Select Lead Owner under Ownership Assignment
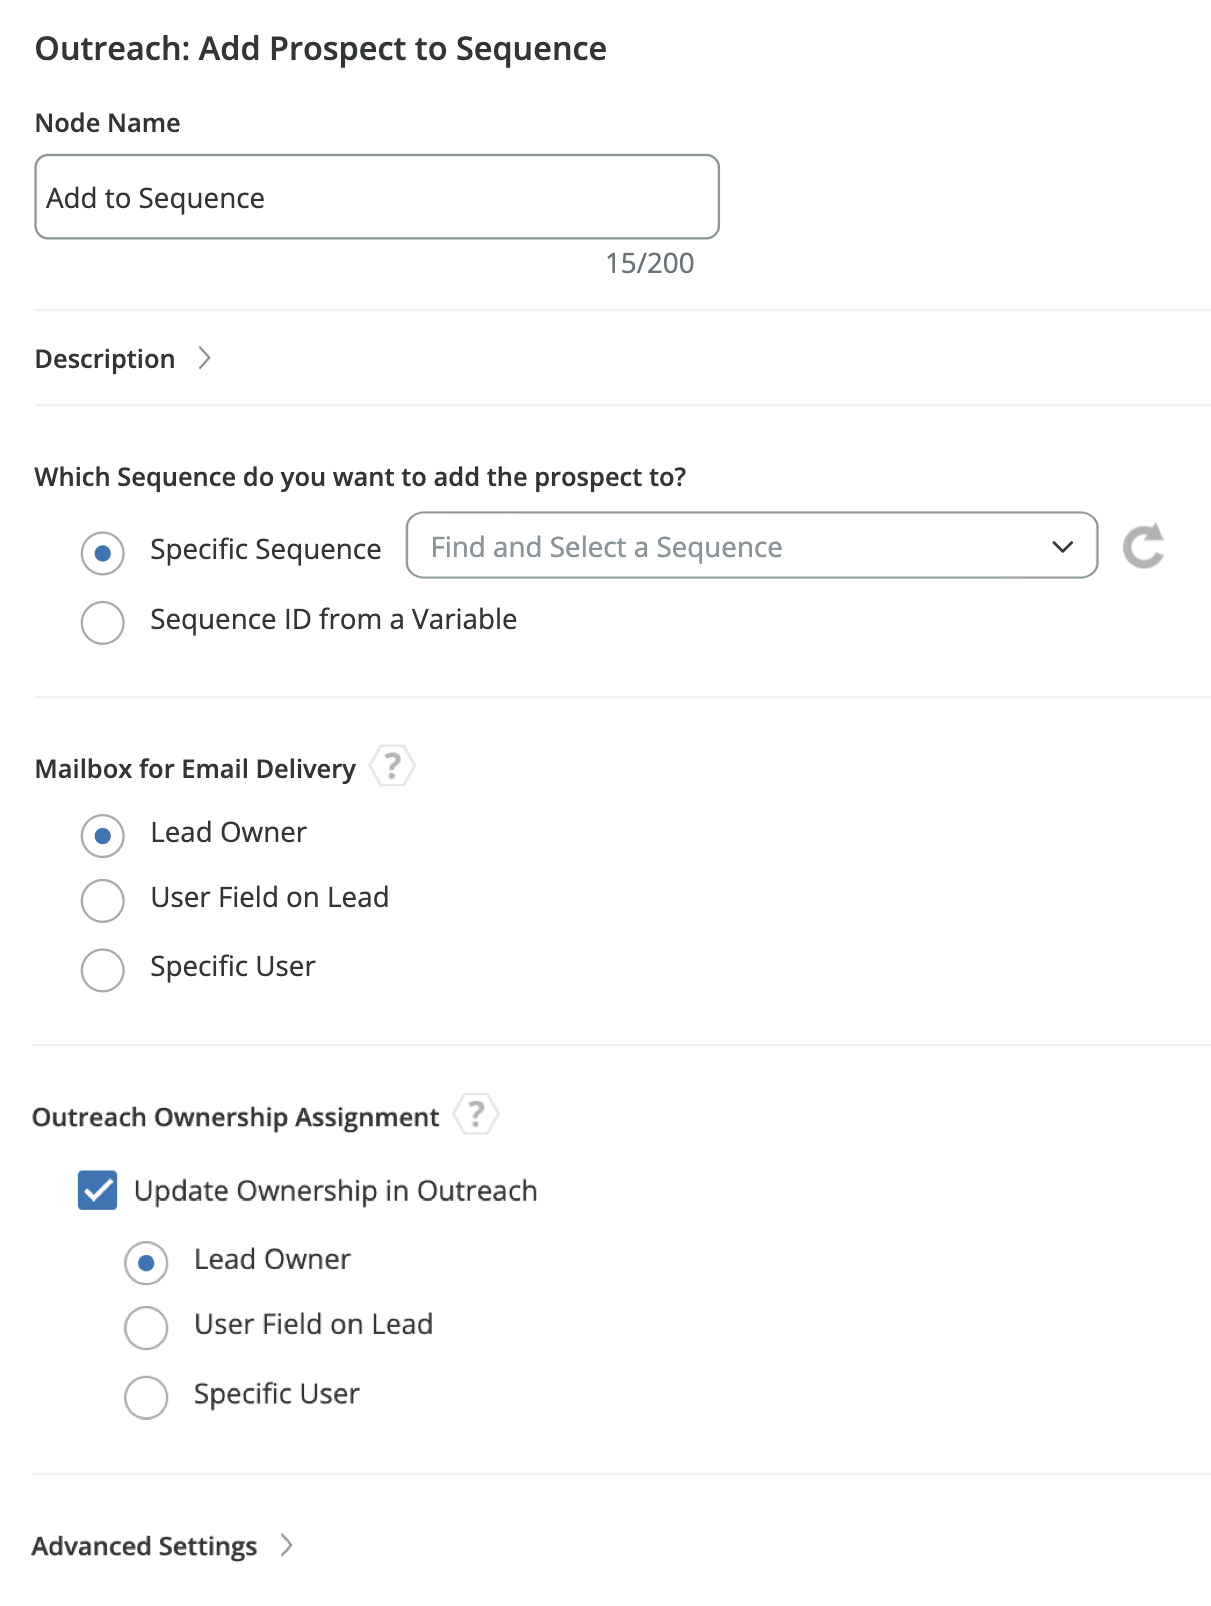The width and height of the screenshot is (1211, 1606). (146, 1263)
